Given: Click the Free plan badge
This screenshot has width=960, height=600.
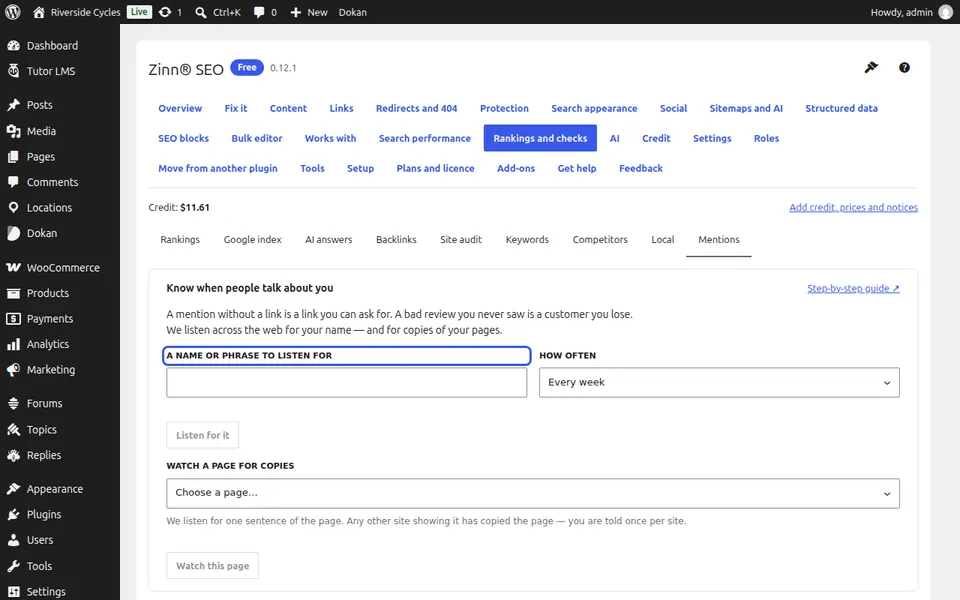Looking at the screenshot, I should (247, 67).
